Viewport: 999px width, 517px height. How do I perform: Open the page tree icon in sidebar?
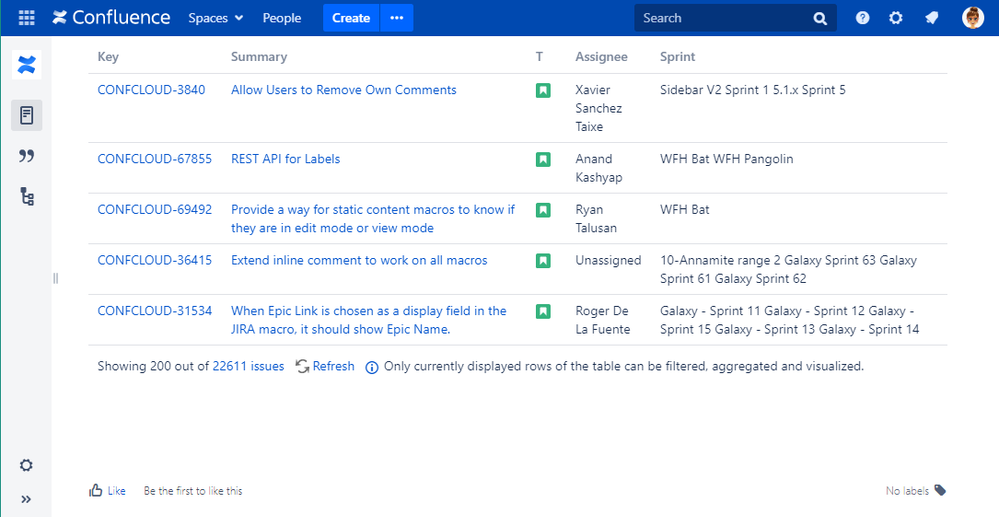click(27, 196)
